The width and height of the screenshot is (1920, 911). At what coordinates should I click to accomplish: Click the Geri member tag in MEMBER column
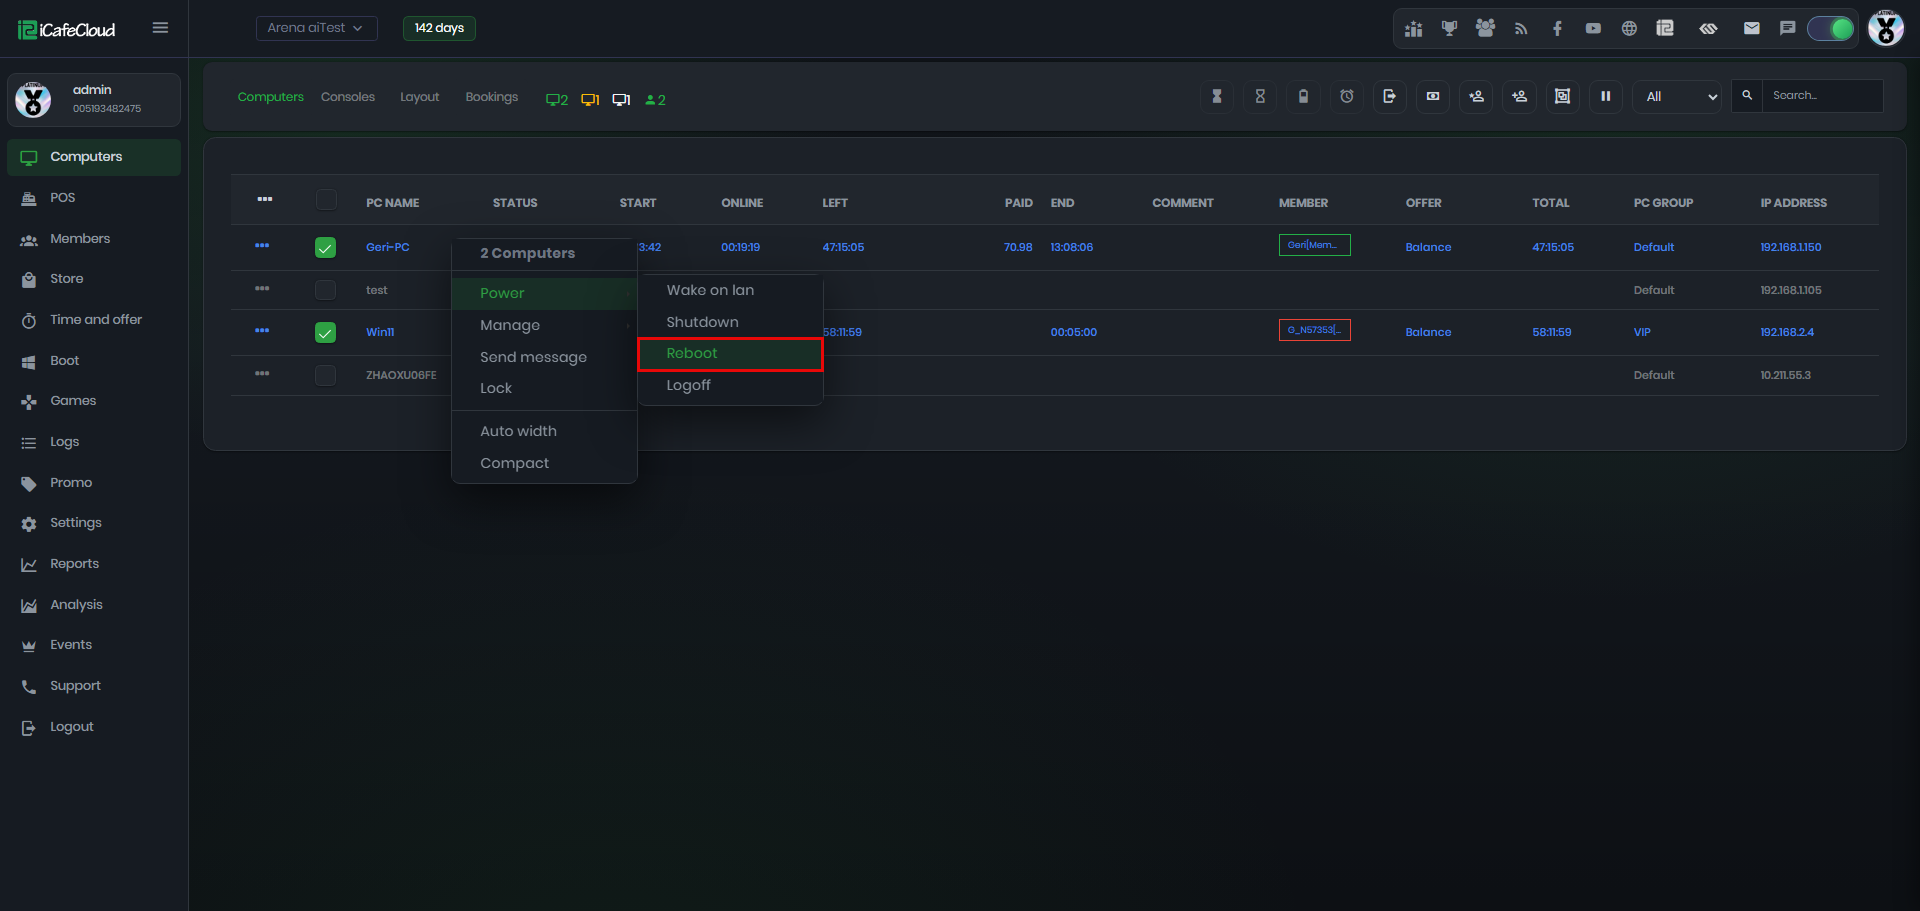click(x=1315, y=245)
